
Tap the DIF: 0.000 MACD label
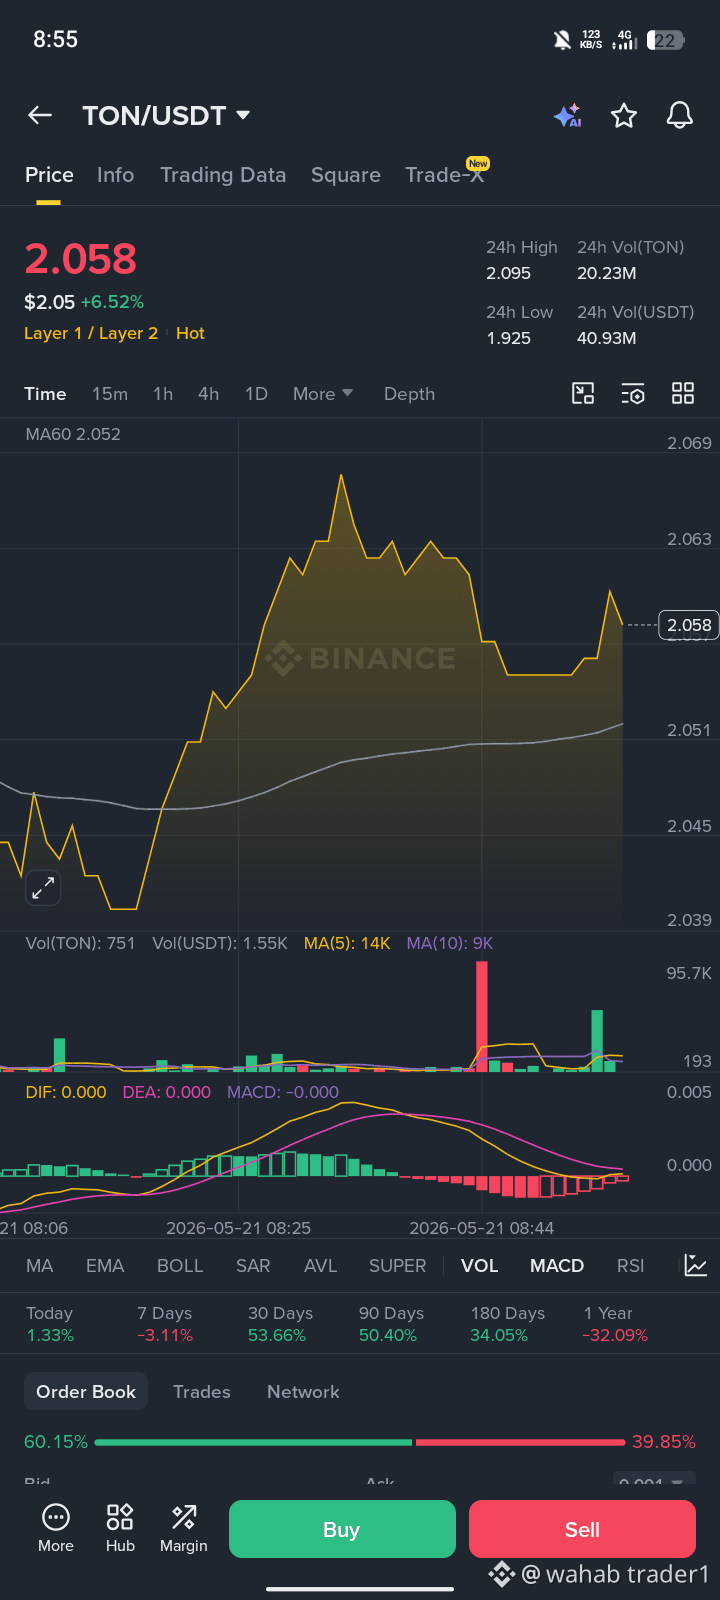[x=66, y=1092]
